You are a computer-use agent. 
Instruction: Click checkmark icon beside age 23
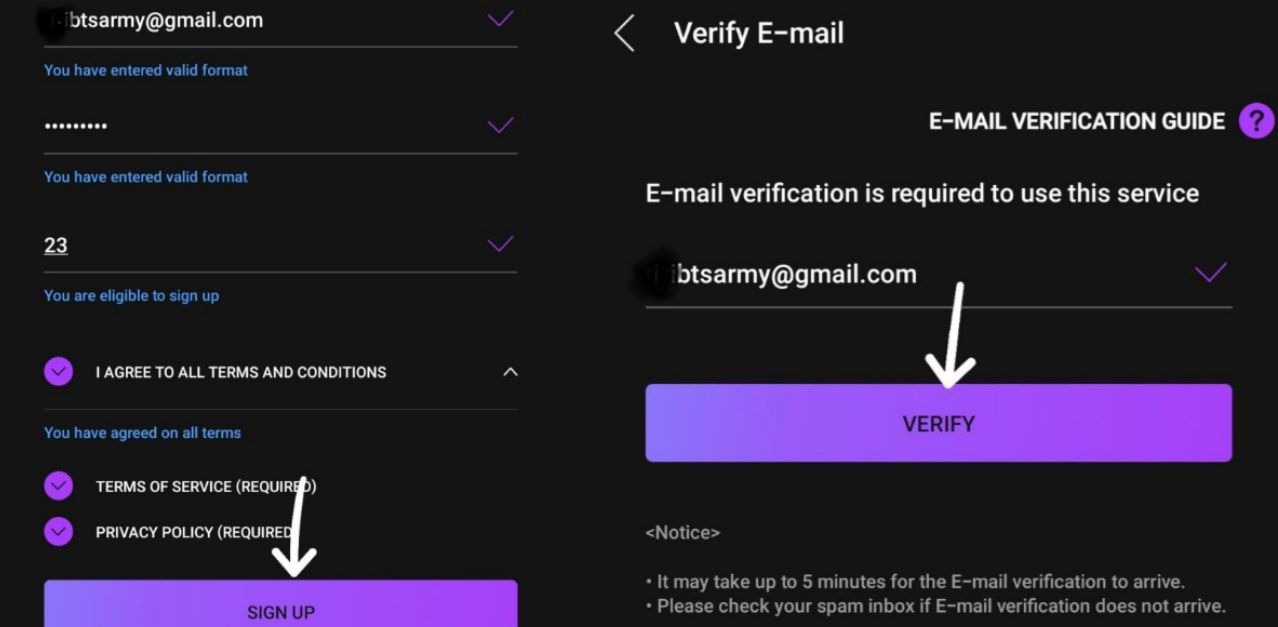[x=500, y=244]
